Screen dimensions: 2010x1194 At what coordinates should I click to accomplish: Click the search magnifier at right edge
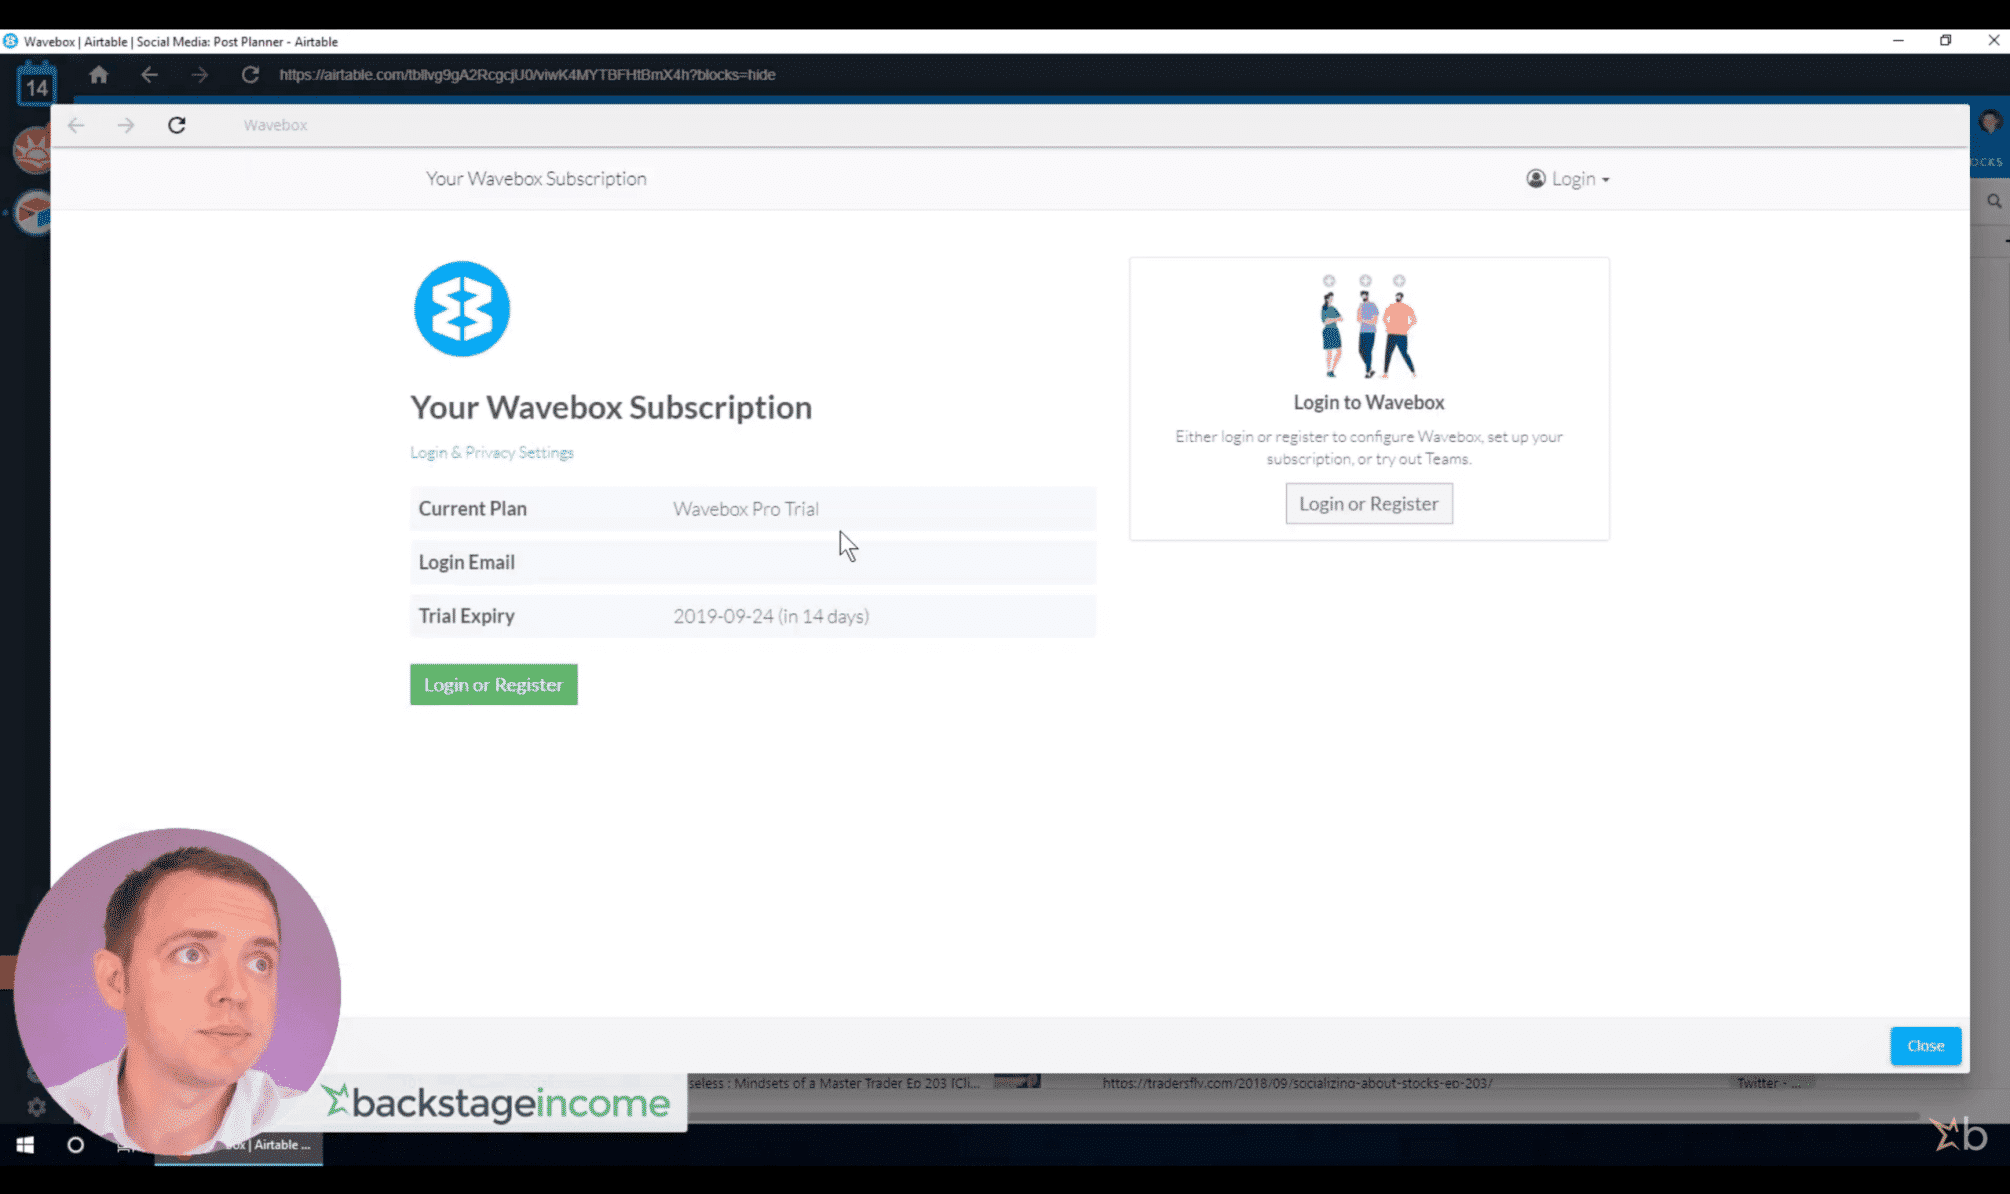pyautogui.click(x=1994, y=201)
